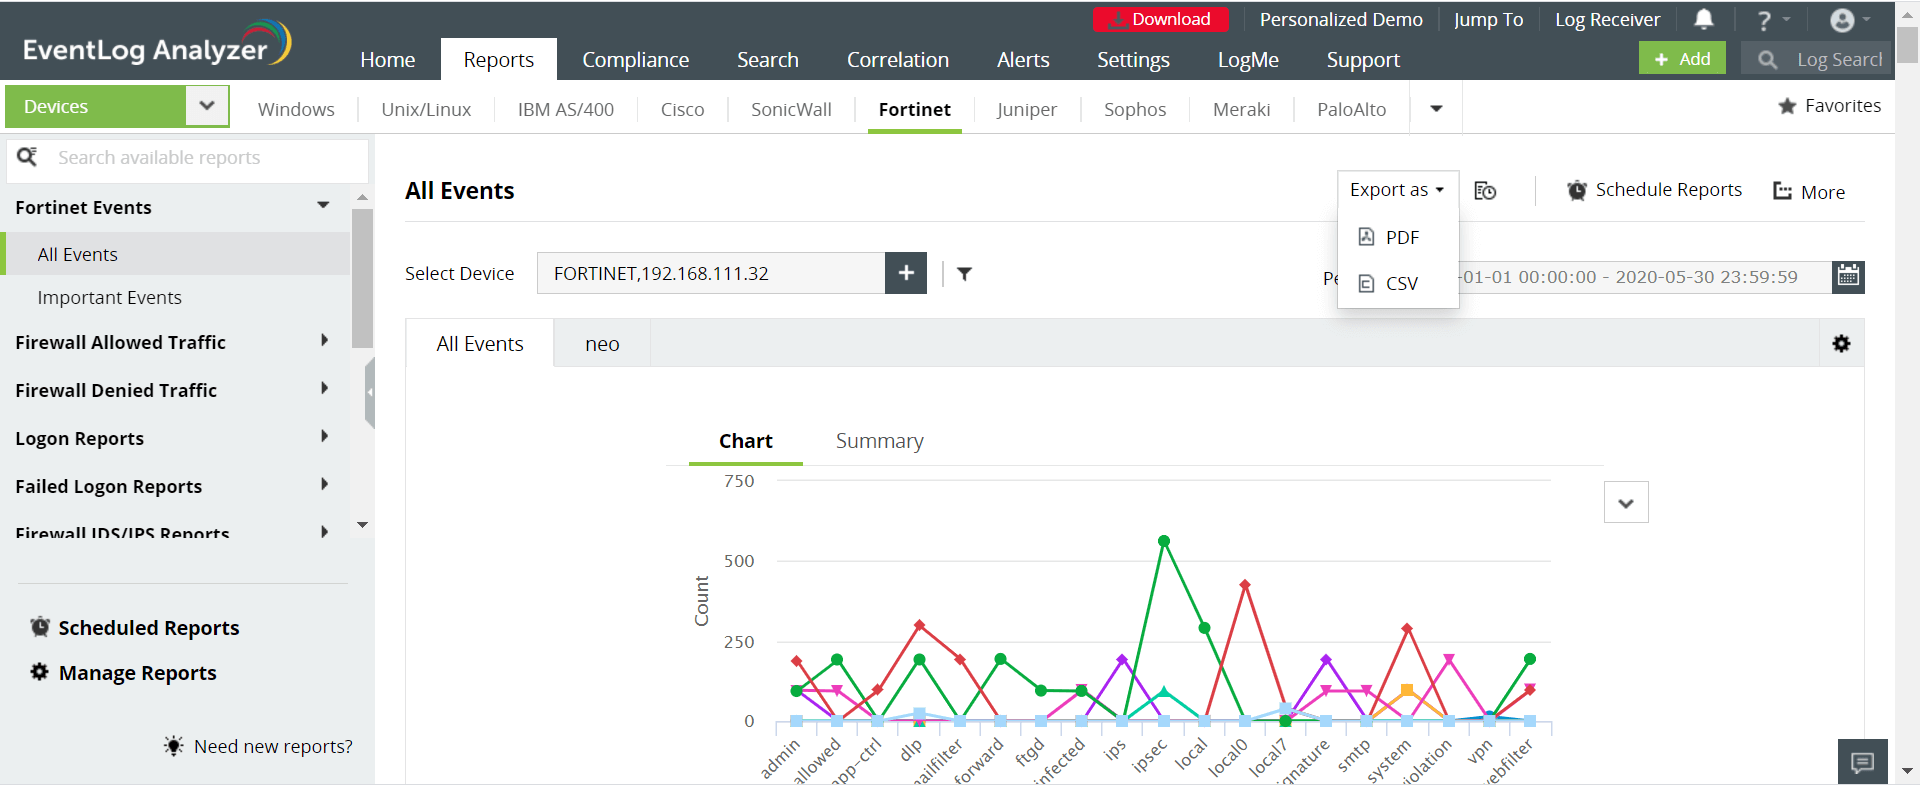Collapse the left sidebar handle

[370, 392]
